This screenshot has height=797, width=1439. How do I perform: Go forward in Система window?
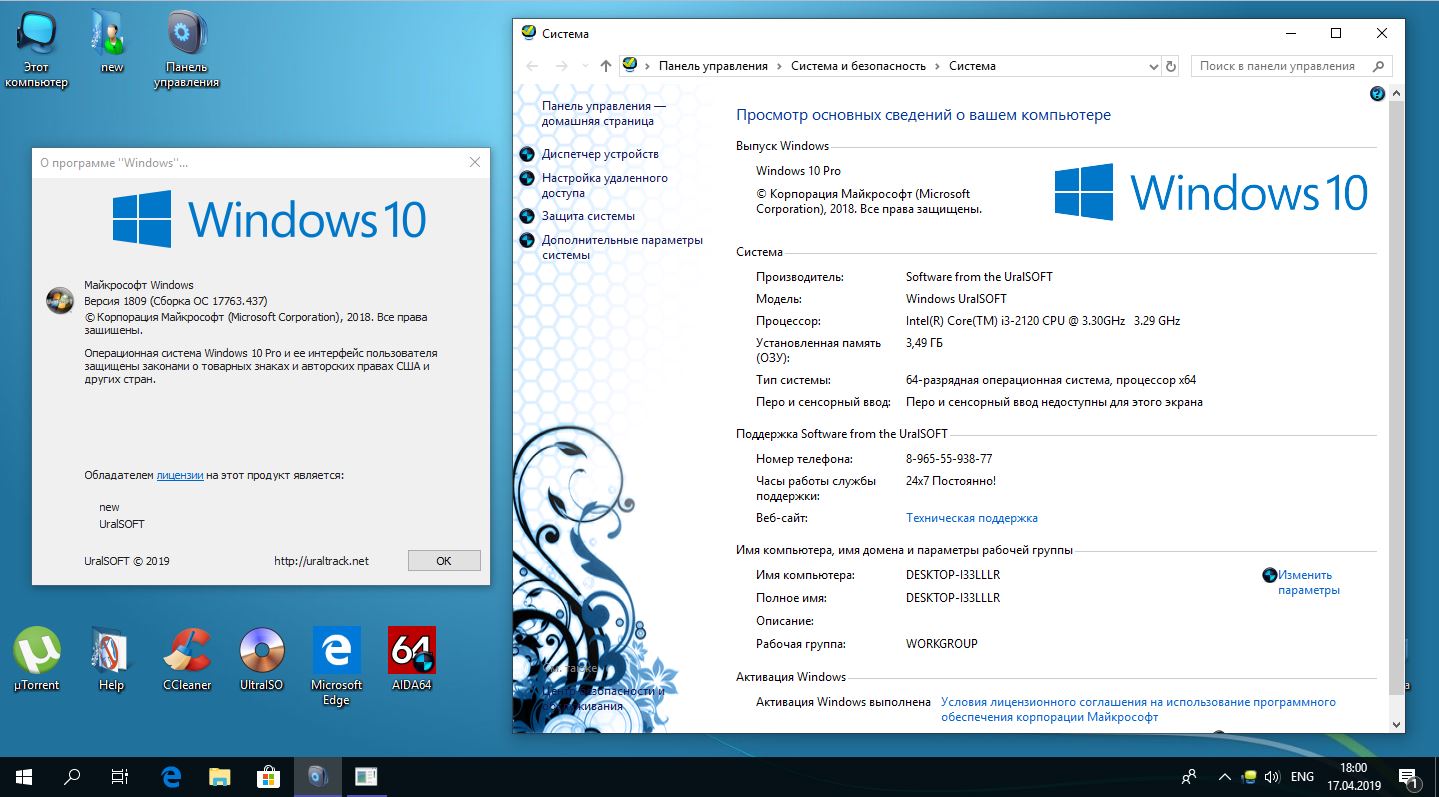562,66
